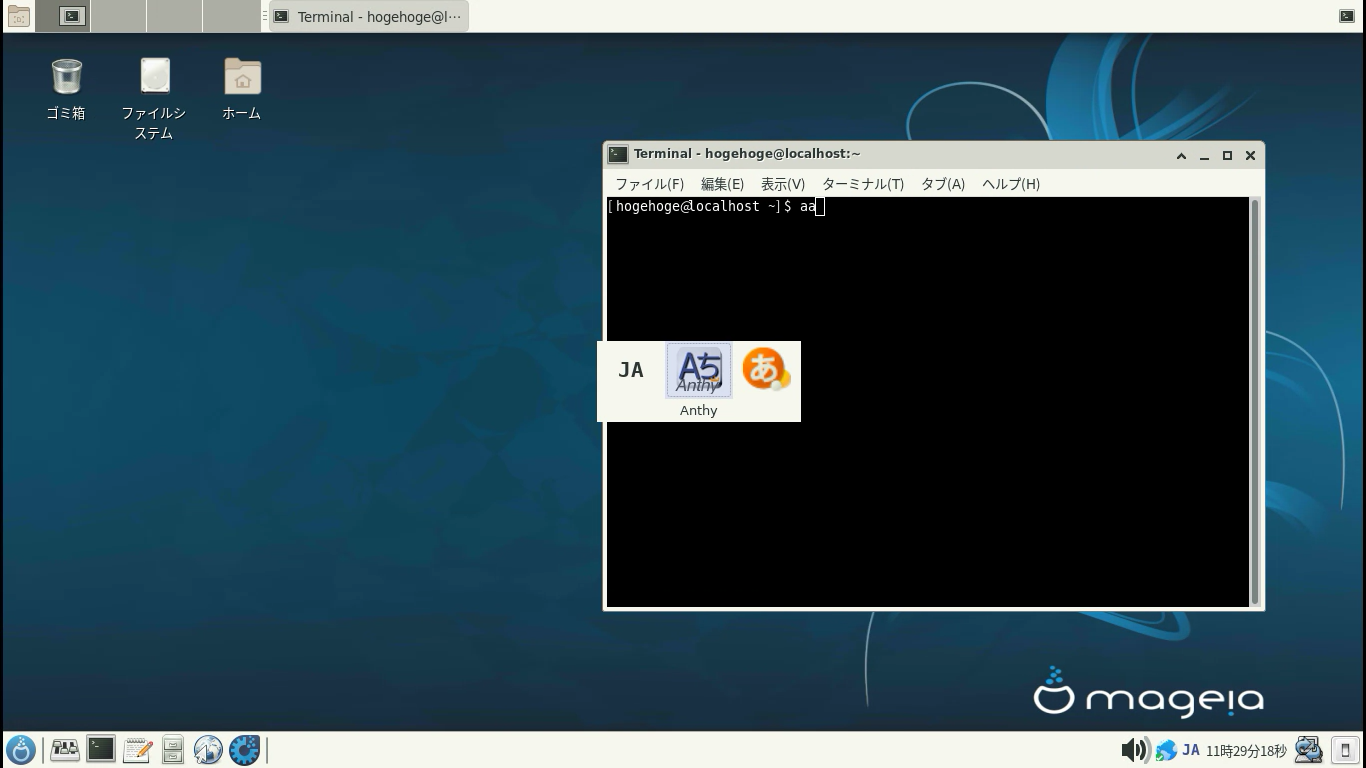Maximize the terminal window
The image size is (1366, 768).
pos(1227,155)
